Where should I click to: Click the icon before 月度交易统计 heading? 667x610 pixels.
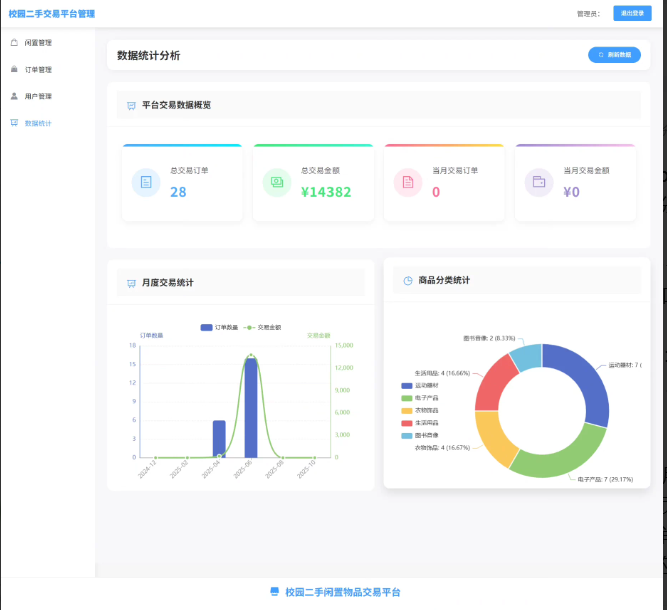(131, 283)
